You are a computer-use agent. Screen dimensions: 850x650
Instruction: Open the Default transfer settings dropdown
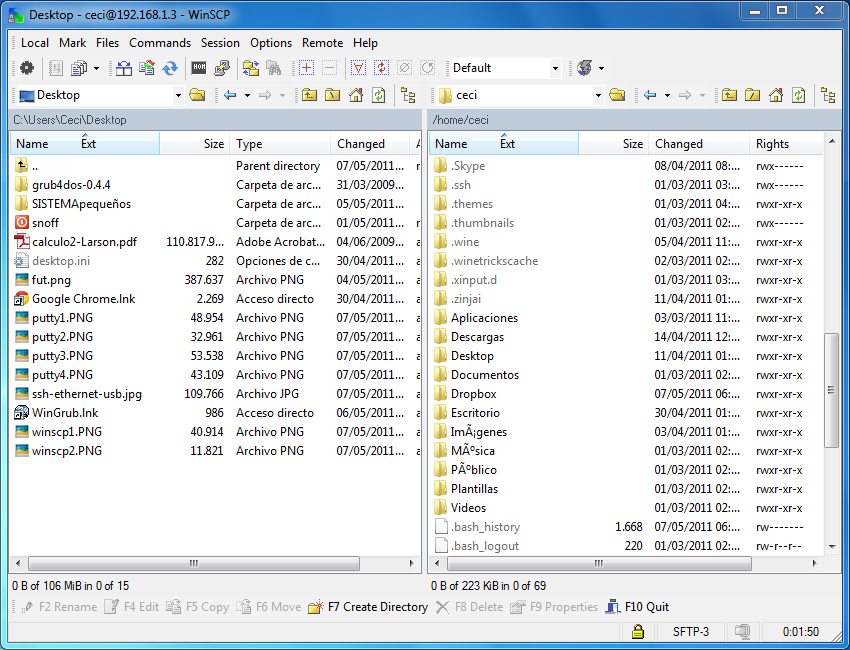(555, 68)
